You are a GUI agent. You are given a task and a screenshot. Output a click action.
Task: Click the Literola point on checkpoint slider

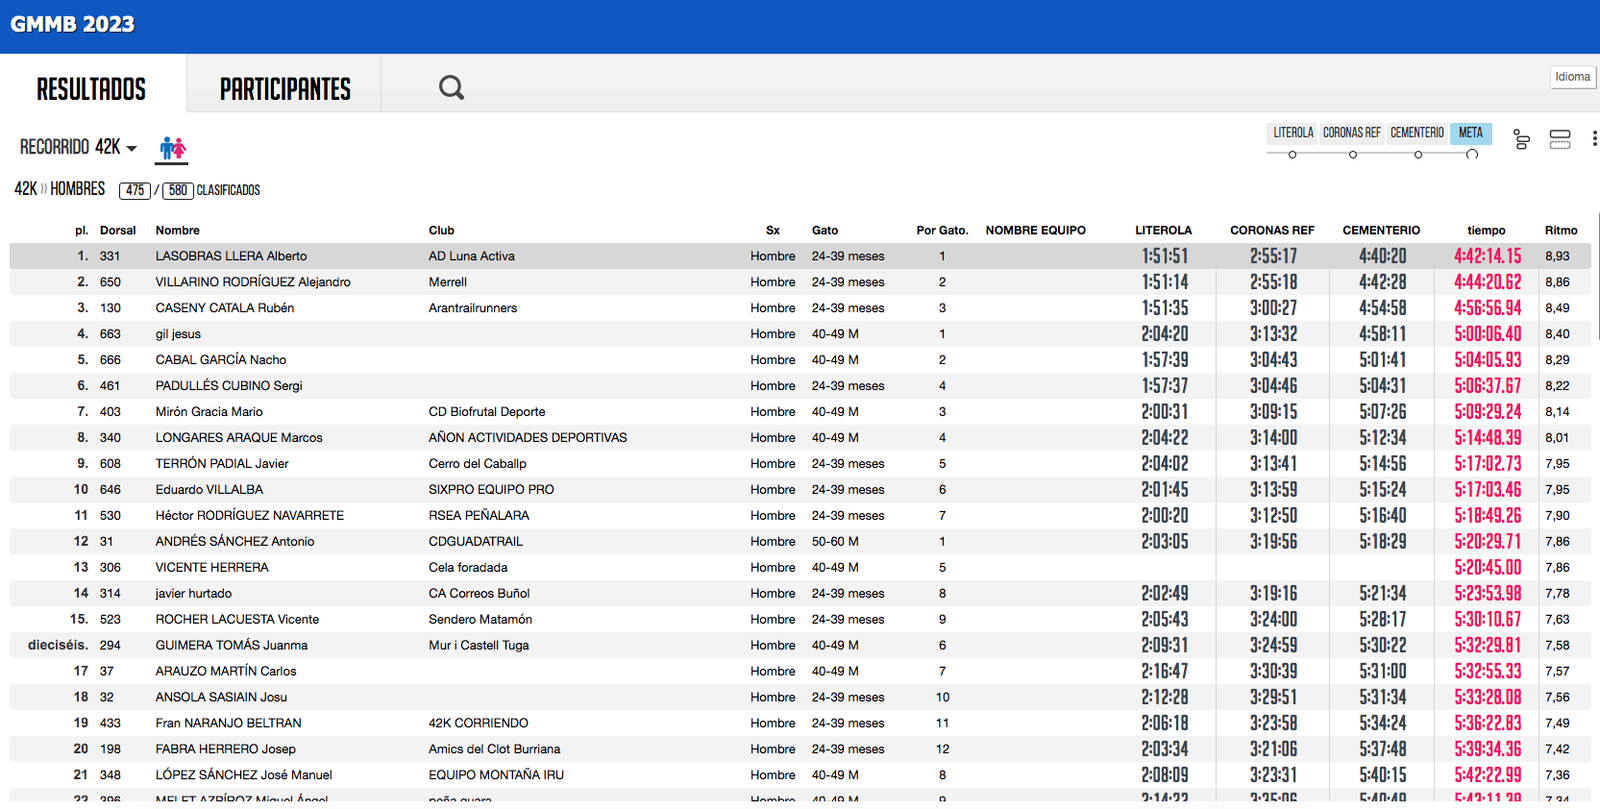tap(1292, 155)
